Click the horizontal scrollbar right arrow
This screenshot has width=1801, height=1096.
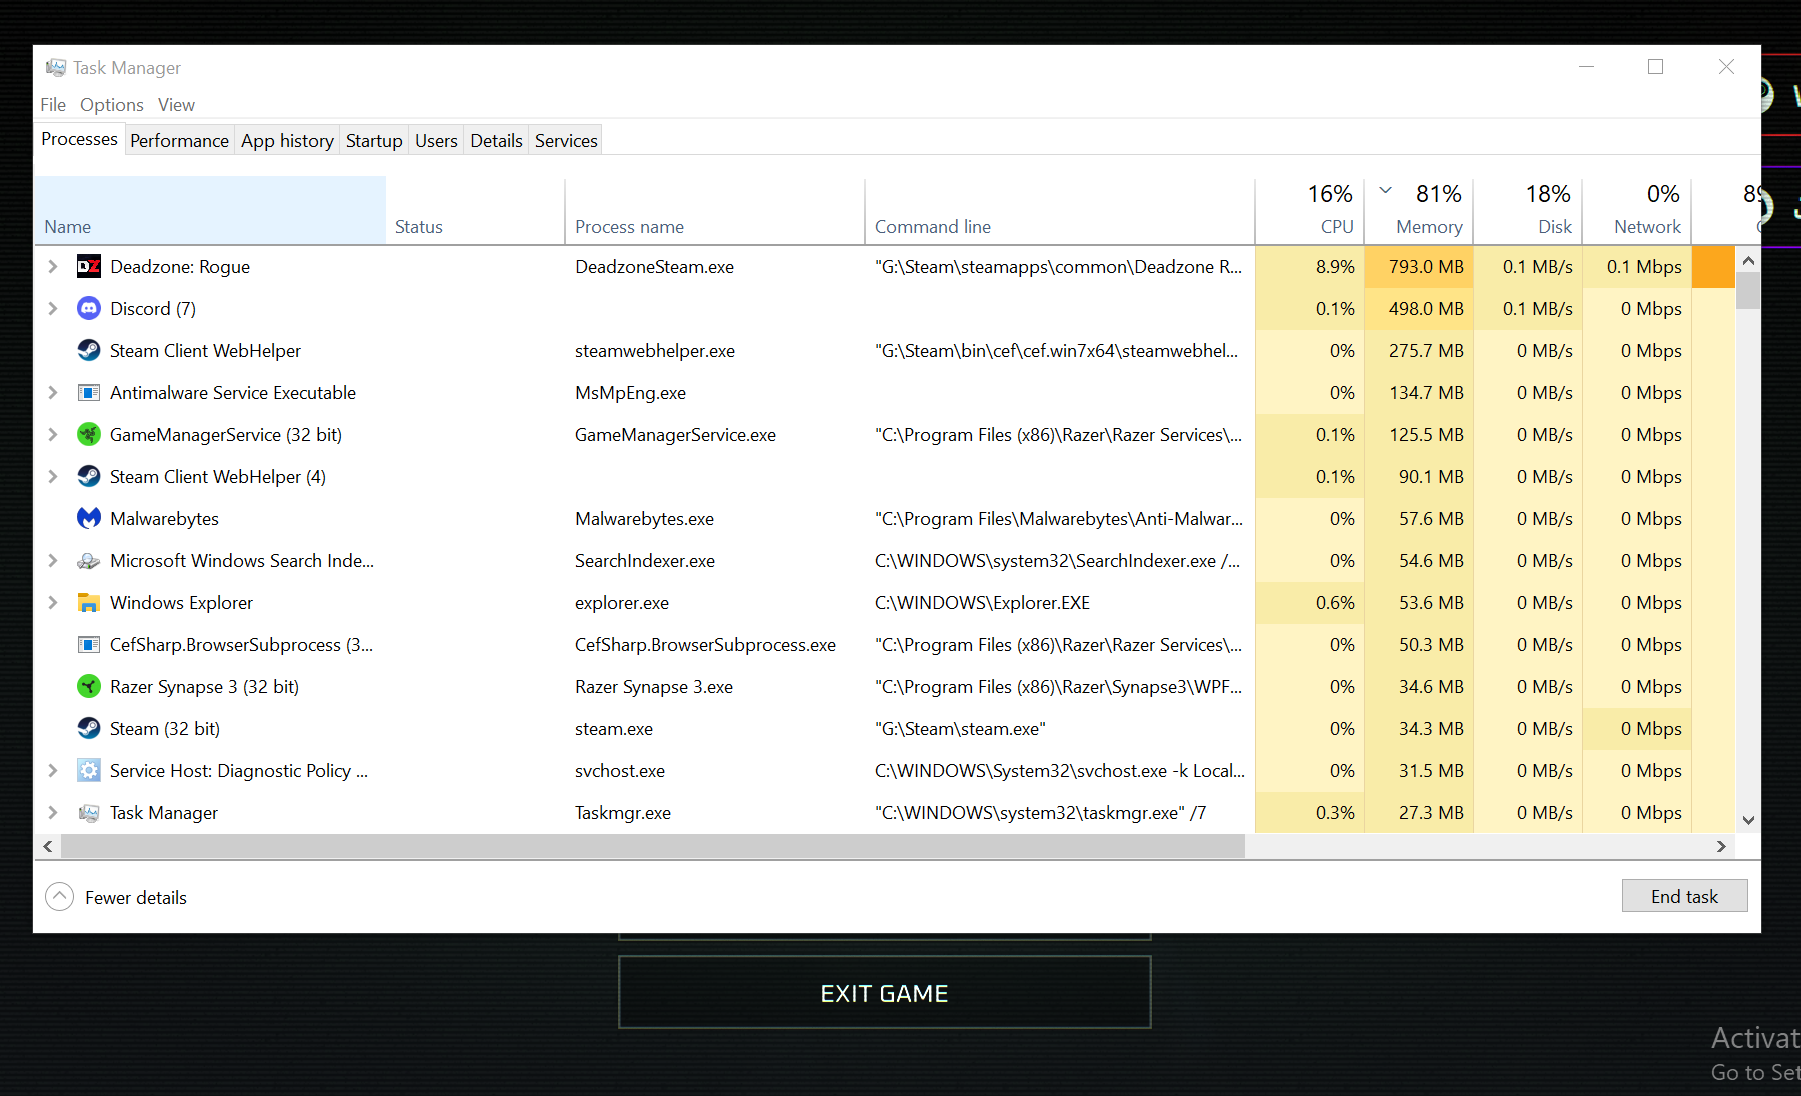point(1721,846)
